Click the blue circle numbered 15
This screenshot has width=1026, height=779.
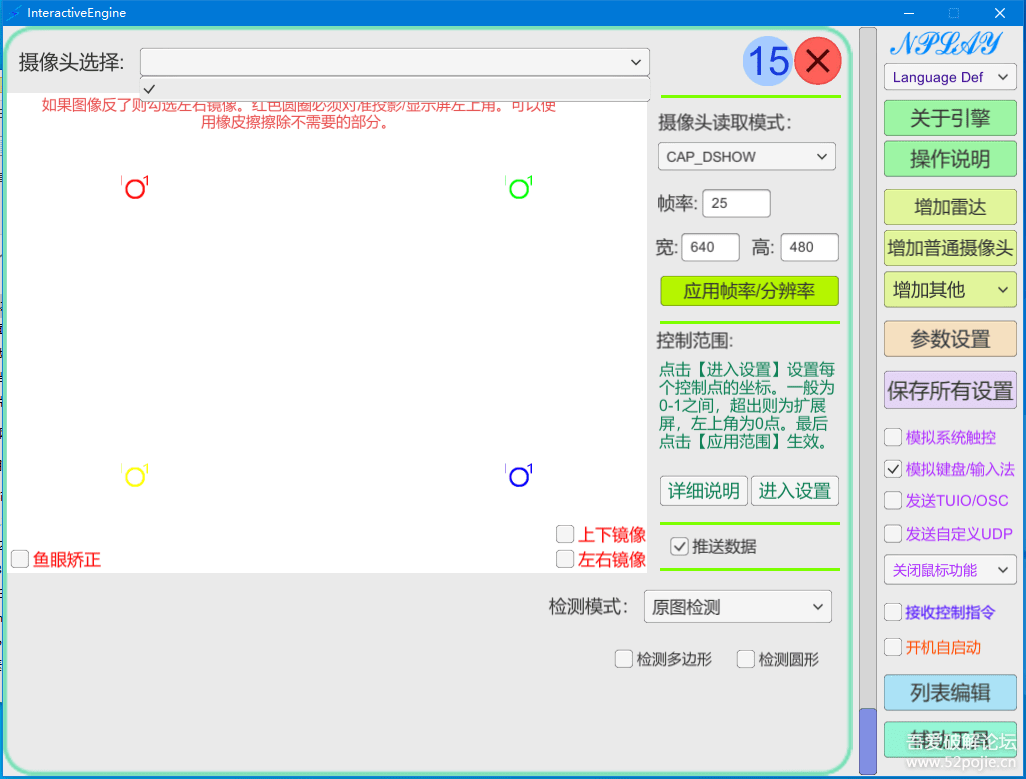pyautogui.click(x=767, y=62)
